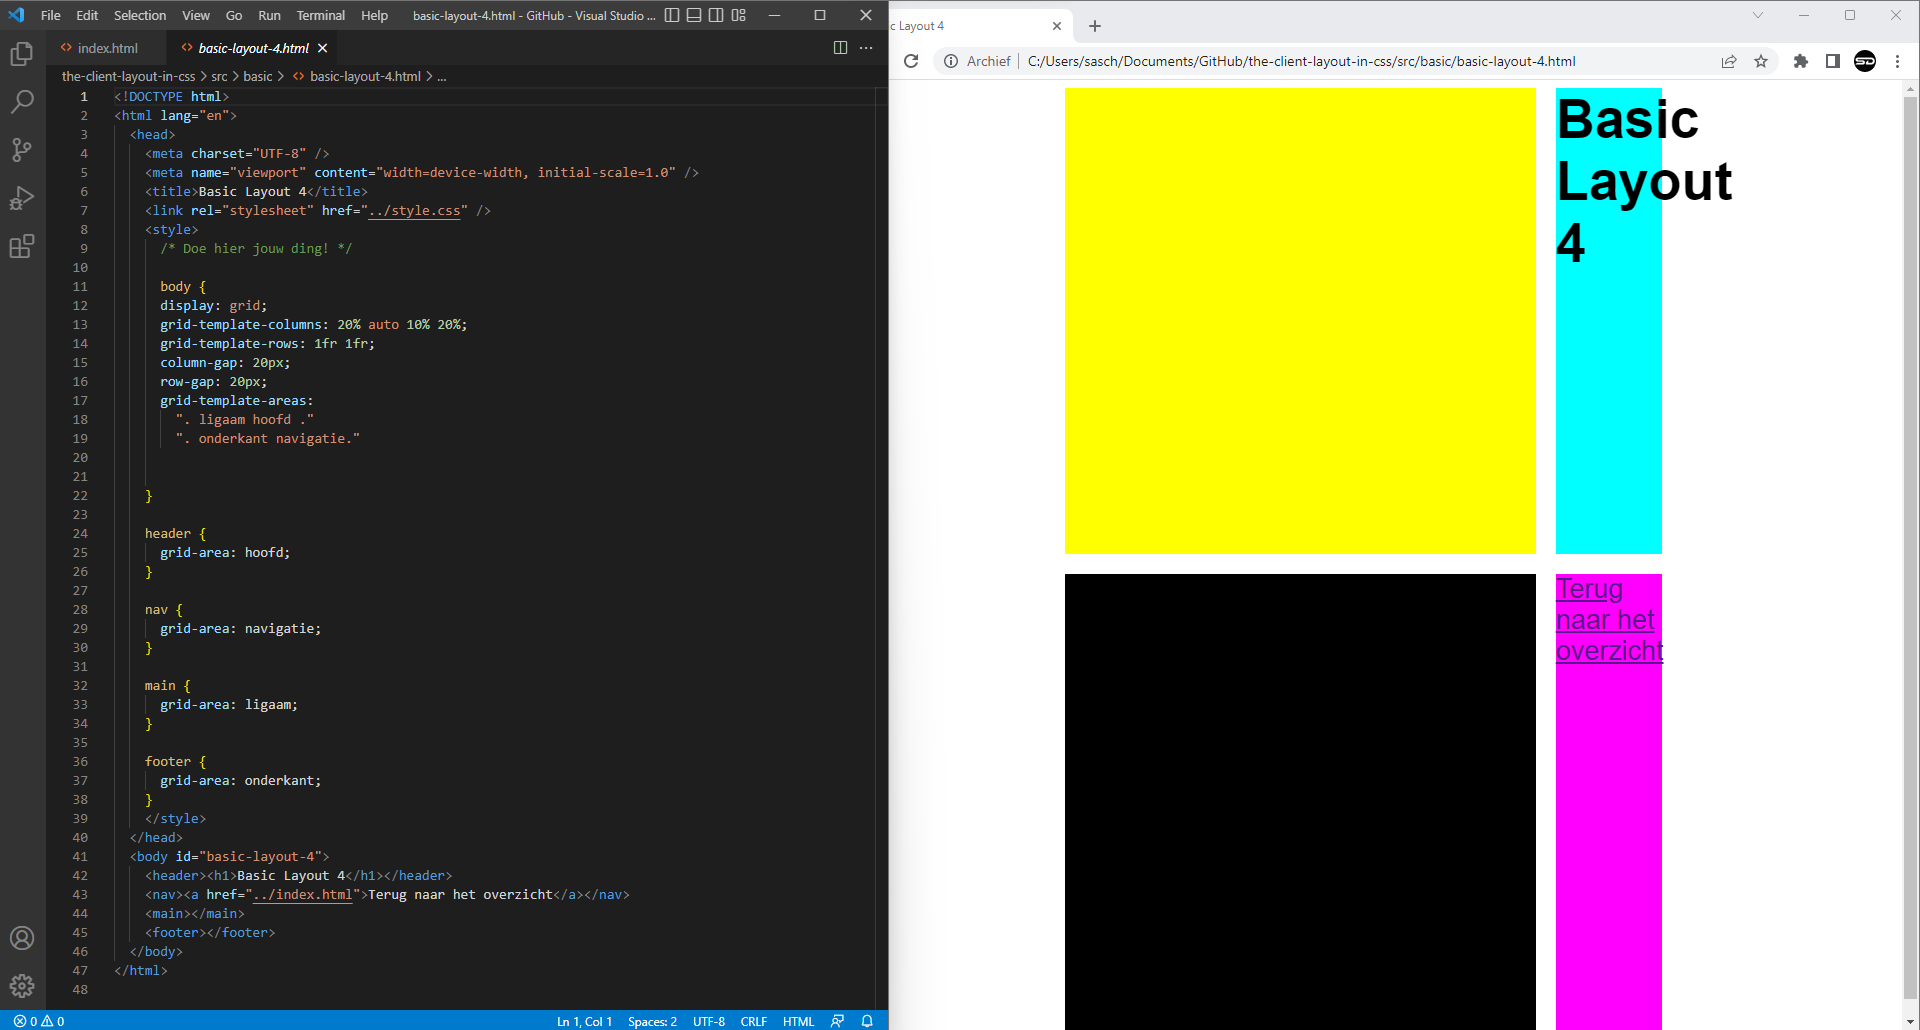Click the browser vertical scrollbar
The image size is (1920, 1030).
click(x=1910, y=549)
